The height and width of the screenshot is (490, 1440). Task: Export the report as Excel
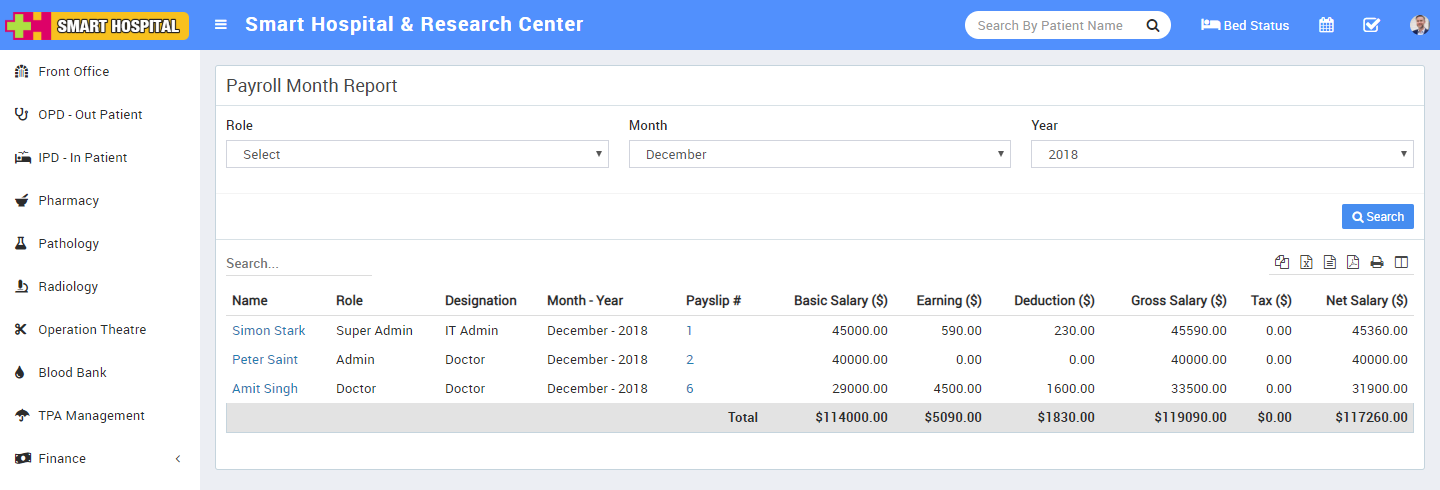point(1306,263)
